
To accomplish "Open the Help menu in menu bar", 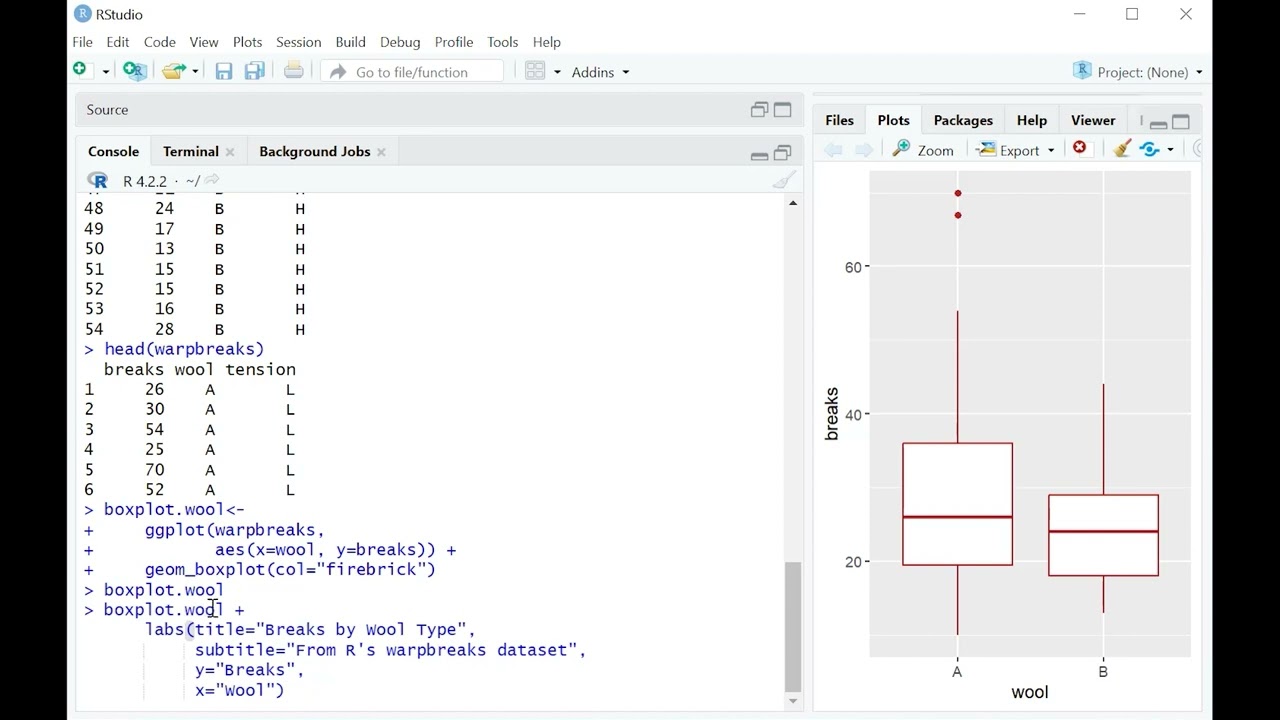I will coord(547,42).
